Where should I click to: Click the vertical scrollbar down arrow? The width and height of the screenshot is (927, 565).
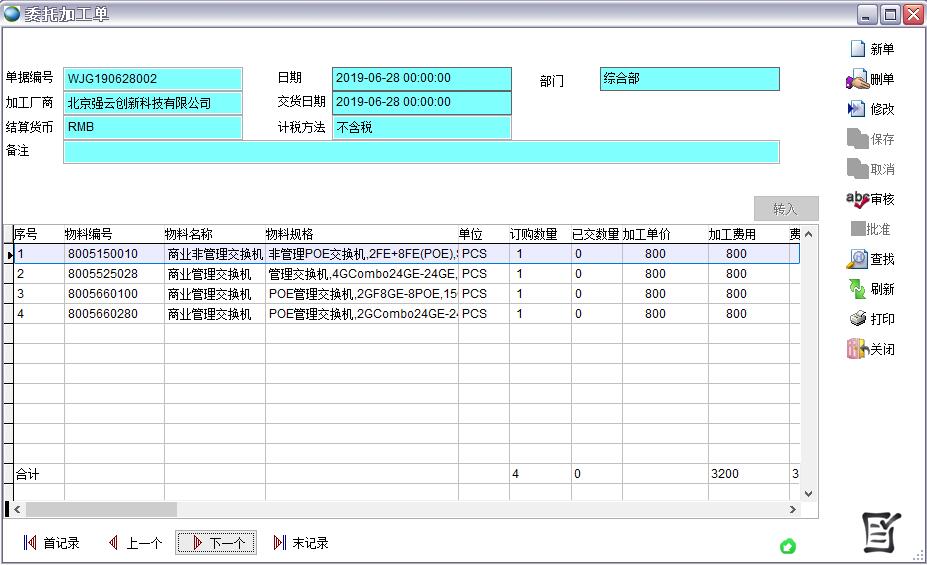[808, 493]
